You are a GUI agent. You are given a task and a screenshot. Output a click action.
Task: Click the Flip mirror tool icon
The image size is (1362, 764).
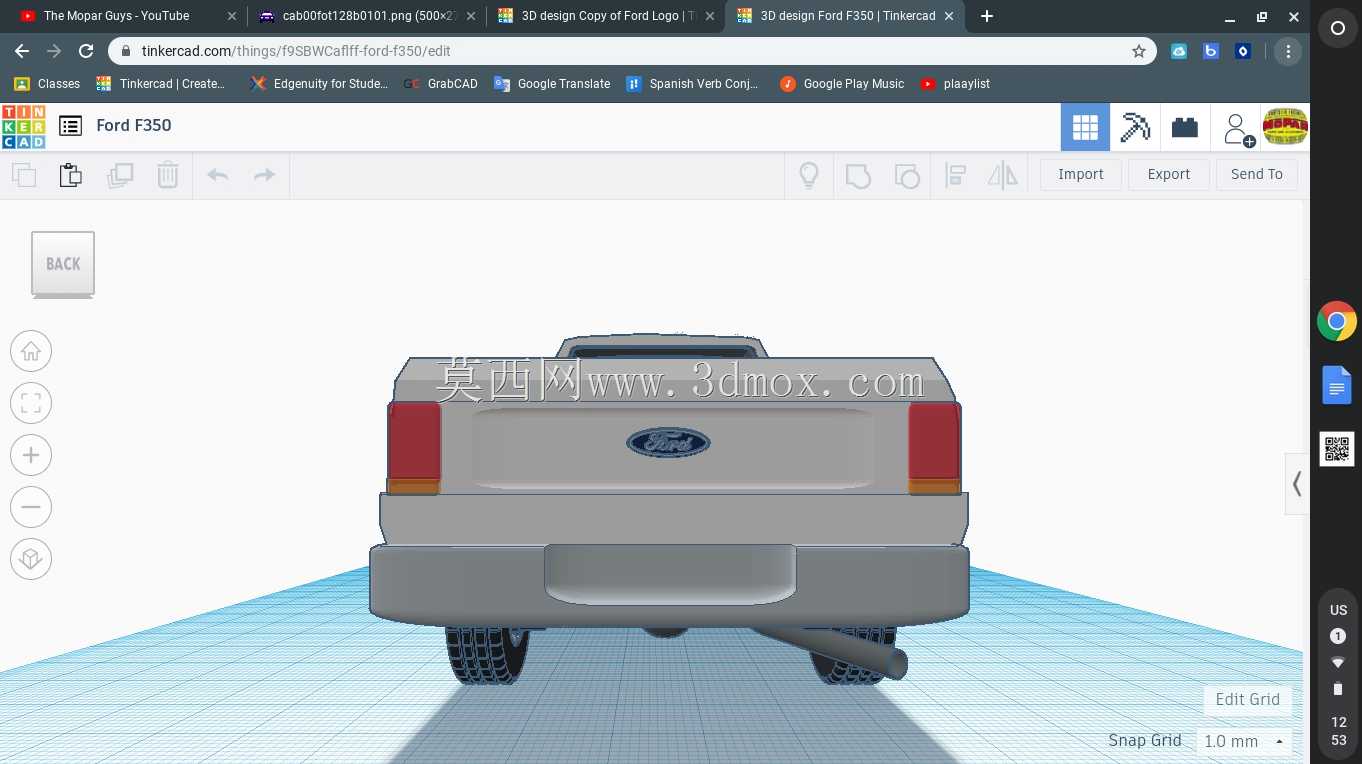tap(1002, 176)
